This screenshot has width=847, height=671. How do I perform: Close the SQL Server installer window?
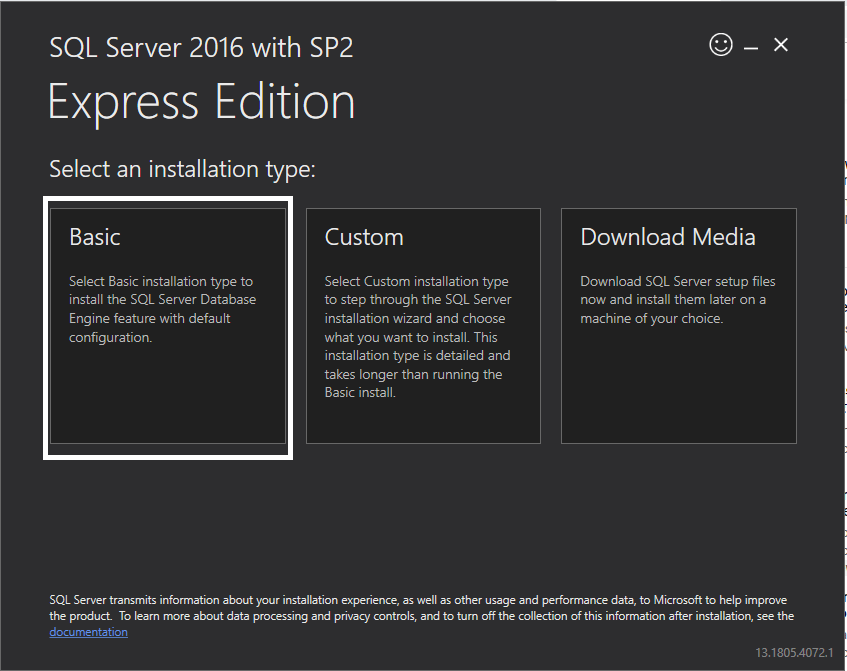(x=781, y=45)
